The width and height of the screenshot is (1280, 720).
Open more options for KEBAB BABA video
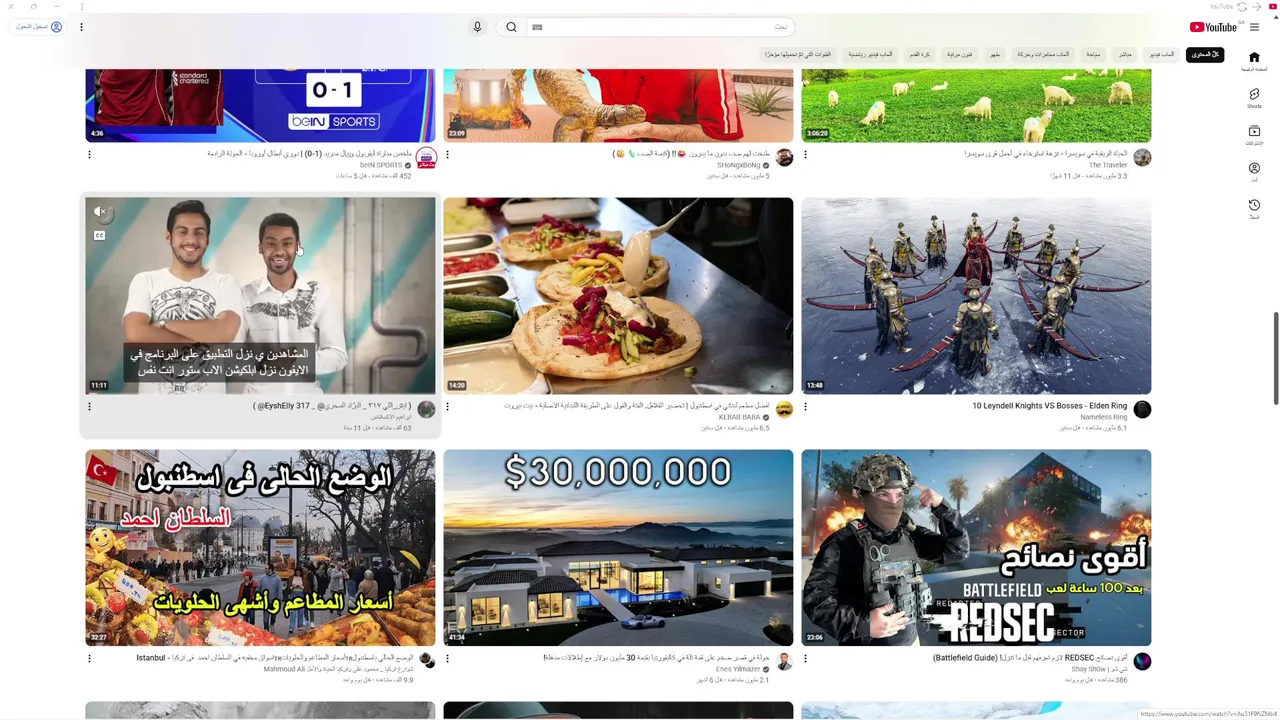(447, 406)
